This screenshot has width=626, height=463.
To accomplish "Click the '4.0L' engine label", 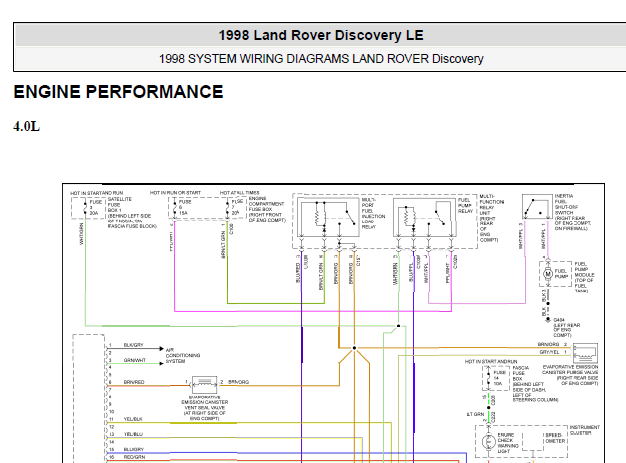I will [27, 127].
